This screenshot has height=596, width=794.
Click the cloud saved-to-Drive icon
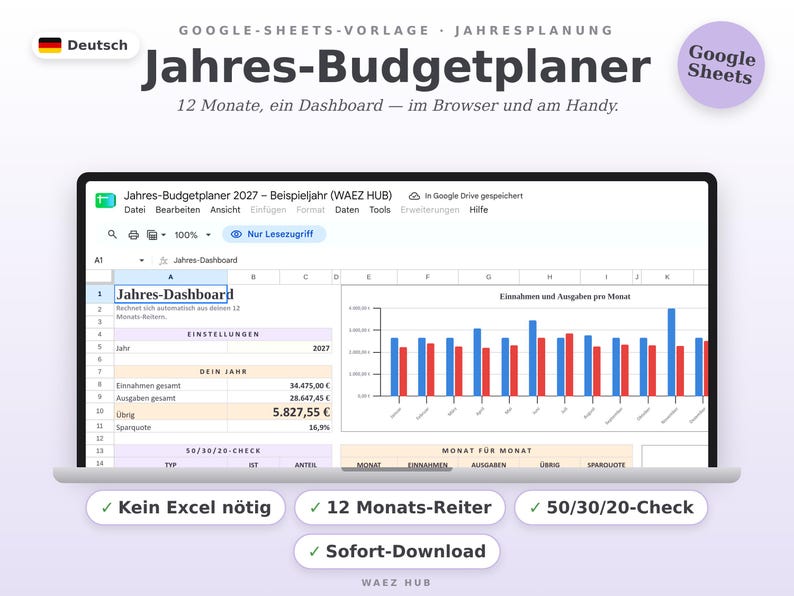pyautogui.click(x=414, y=196)
